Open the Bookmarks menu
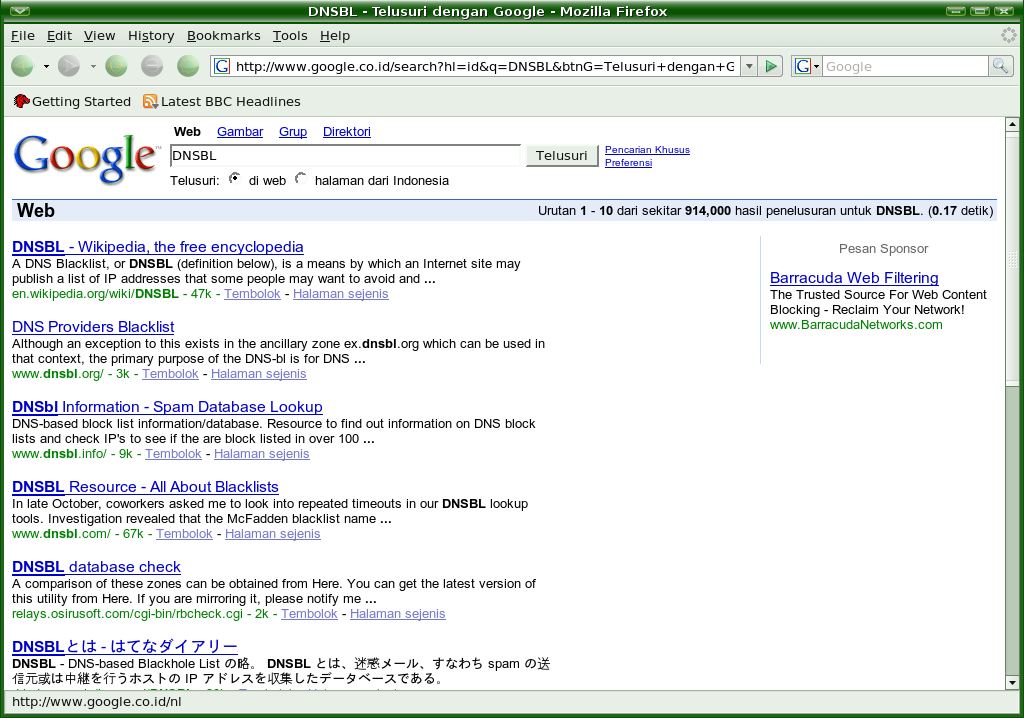Screen dimensions: 1024x718 pyautogui.click(x=223, y=35)
